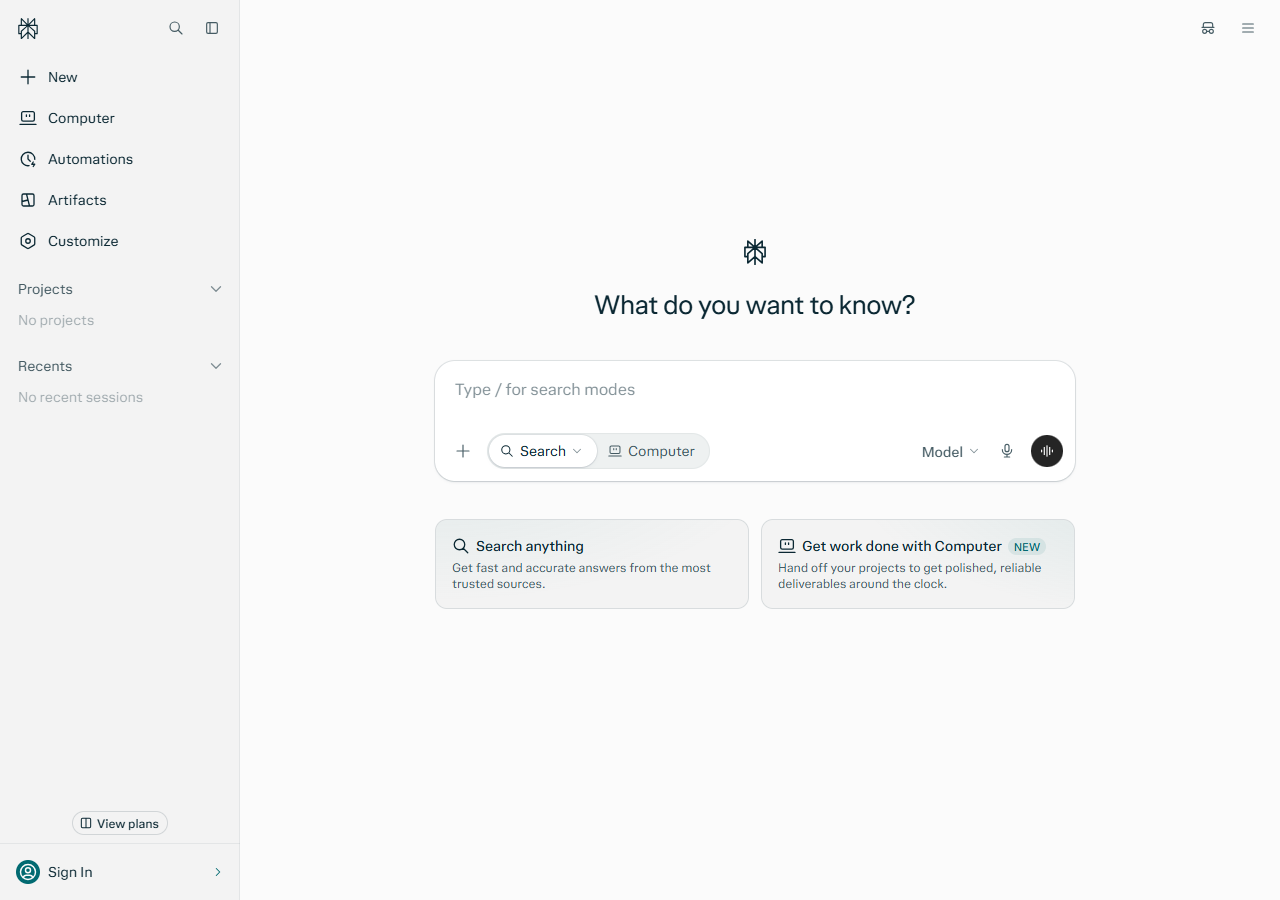Open the Model selector dropdown
Viewport: 1280px width, 900px height.
(950, 452)
